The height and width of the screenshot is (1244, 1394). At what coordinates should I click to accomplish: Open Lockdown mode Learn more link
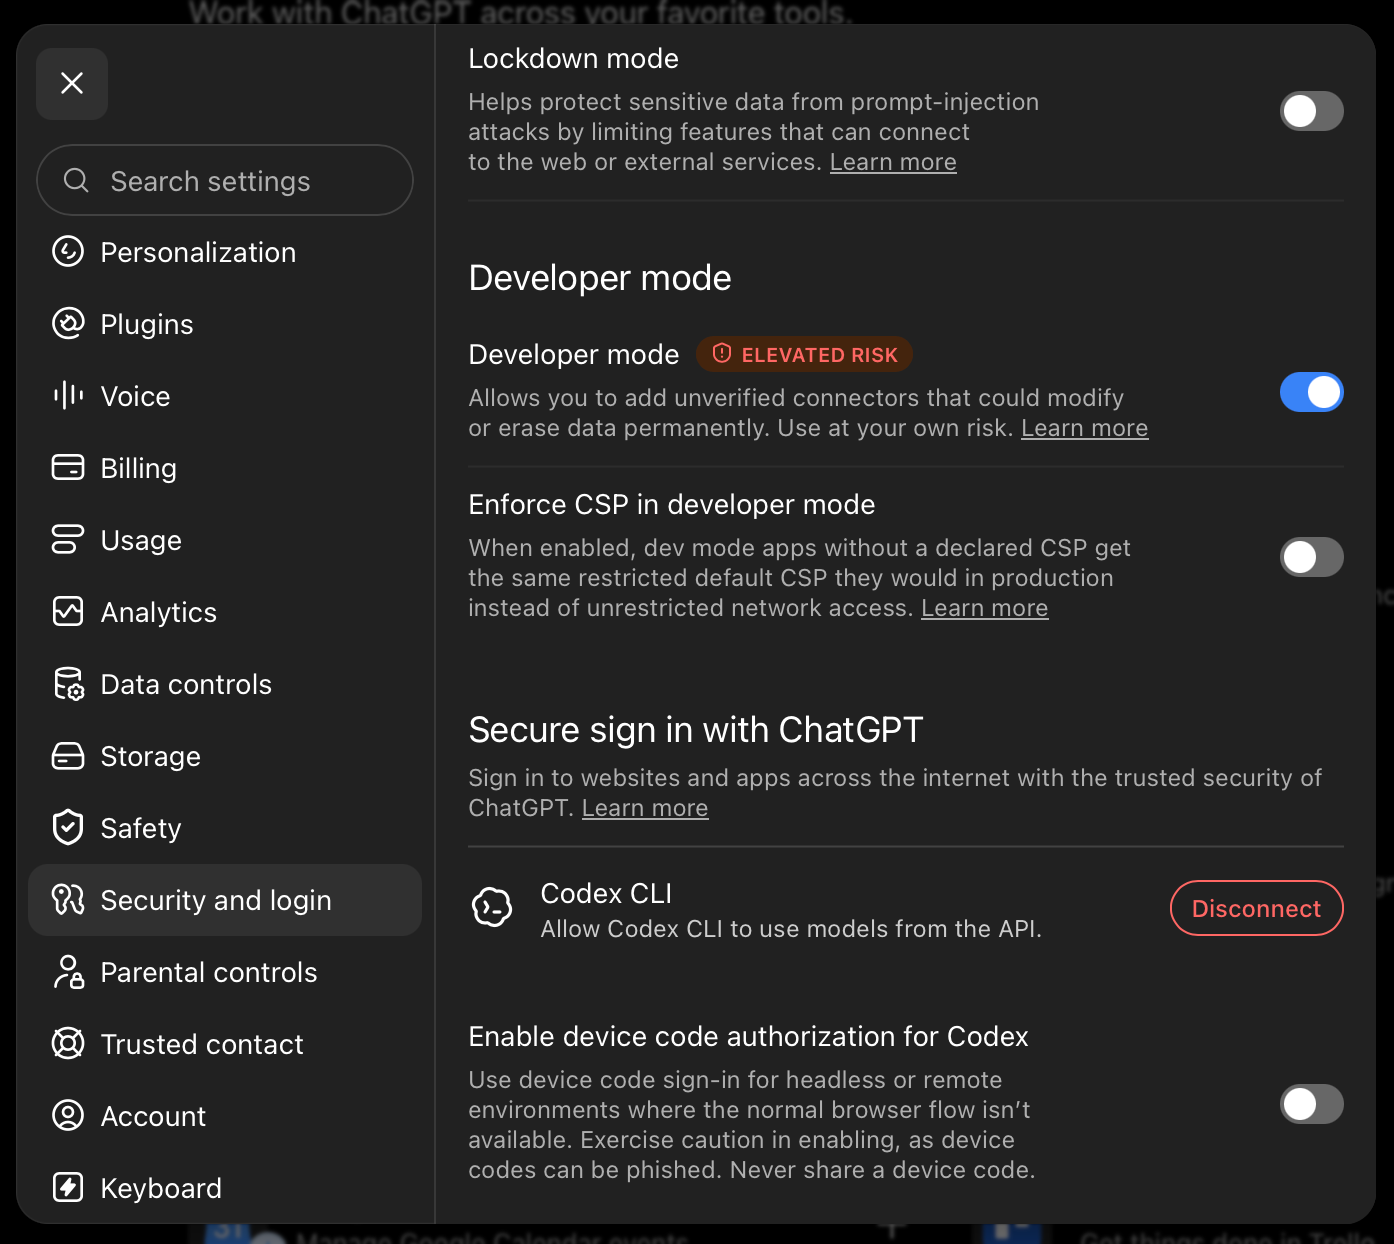[893, 162]
